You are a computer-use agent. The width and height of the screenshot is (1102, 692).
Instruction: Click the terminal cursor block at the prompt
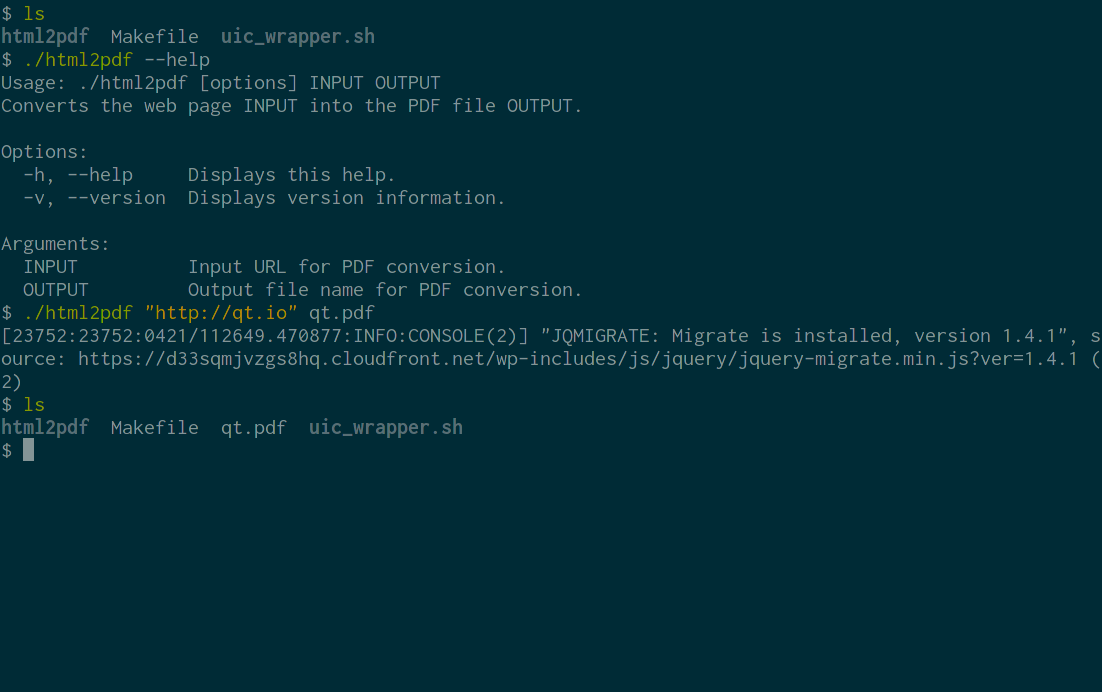(29, 451)
